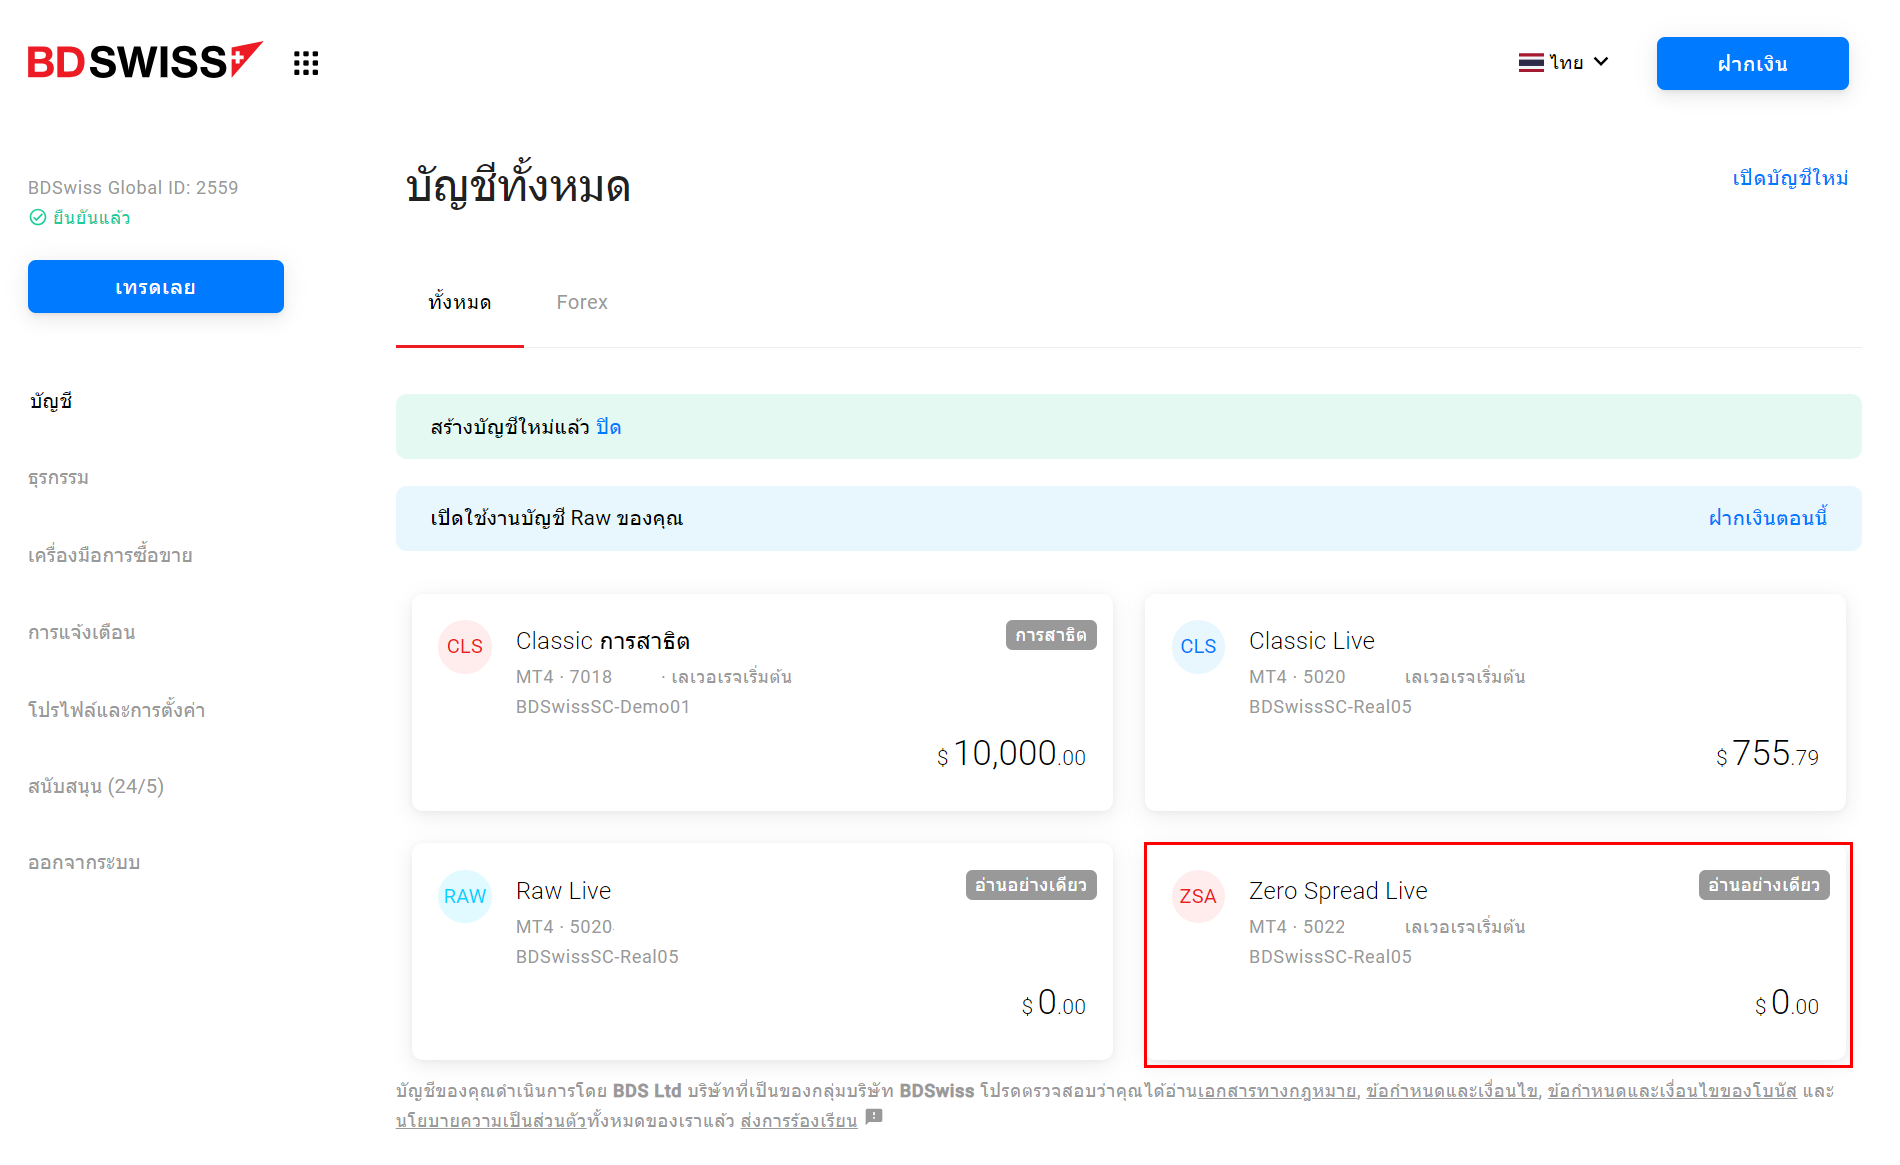Click the $10,000.00 balance
Image resolution: width=1900 pixels, height=1165 pixels.
[1011, 754]
